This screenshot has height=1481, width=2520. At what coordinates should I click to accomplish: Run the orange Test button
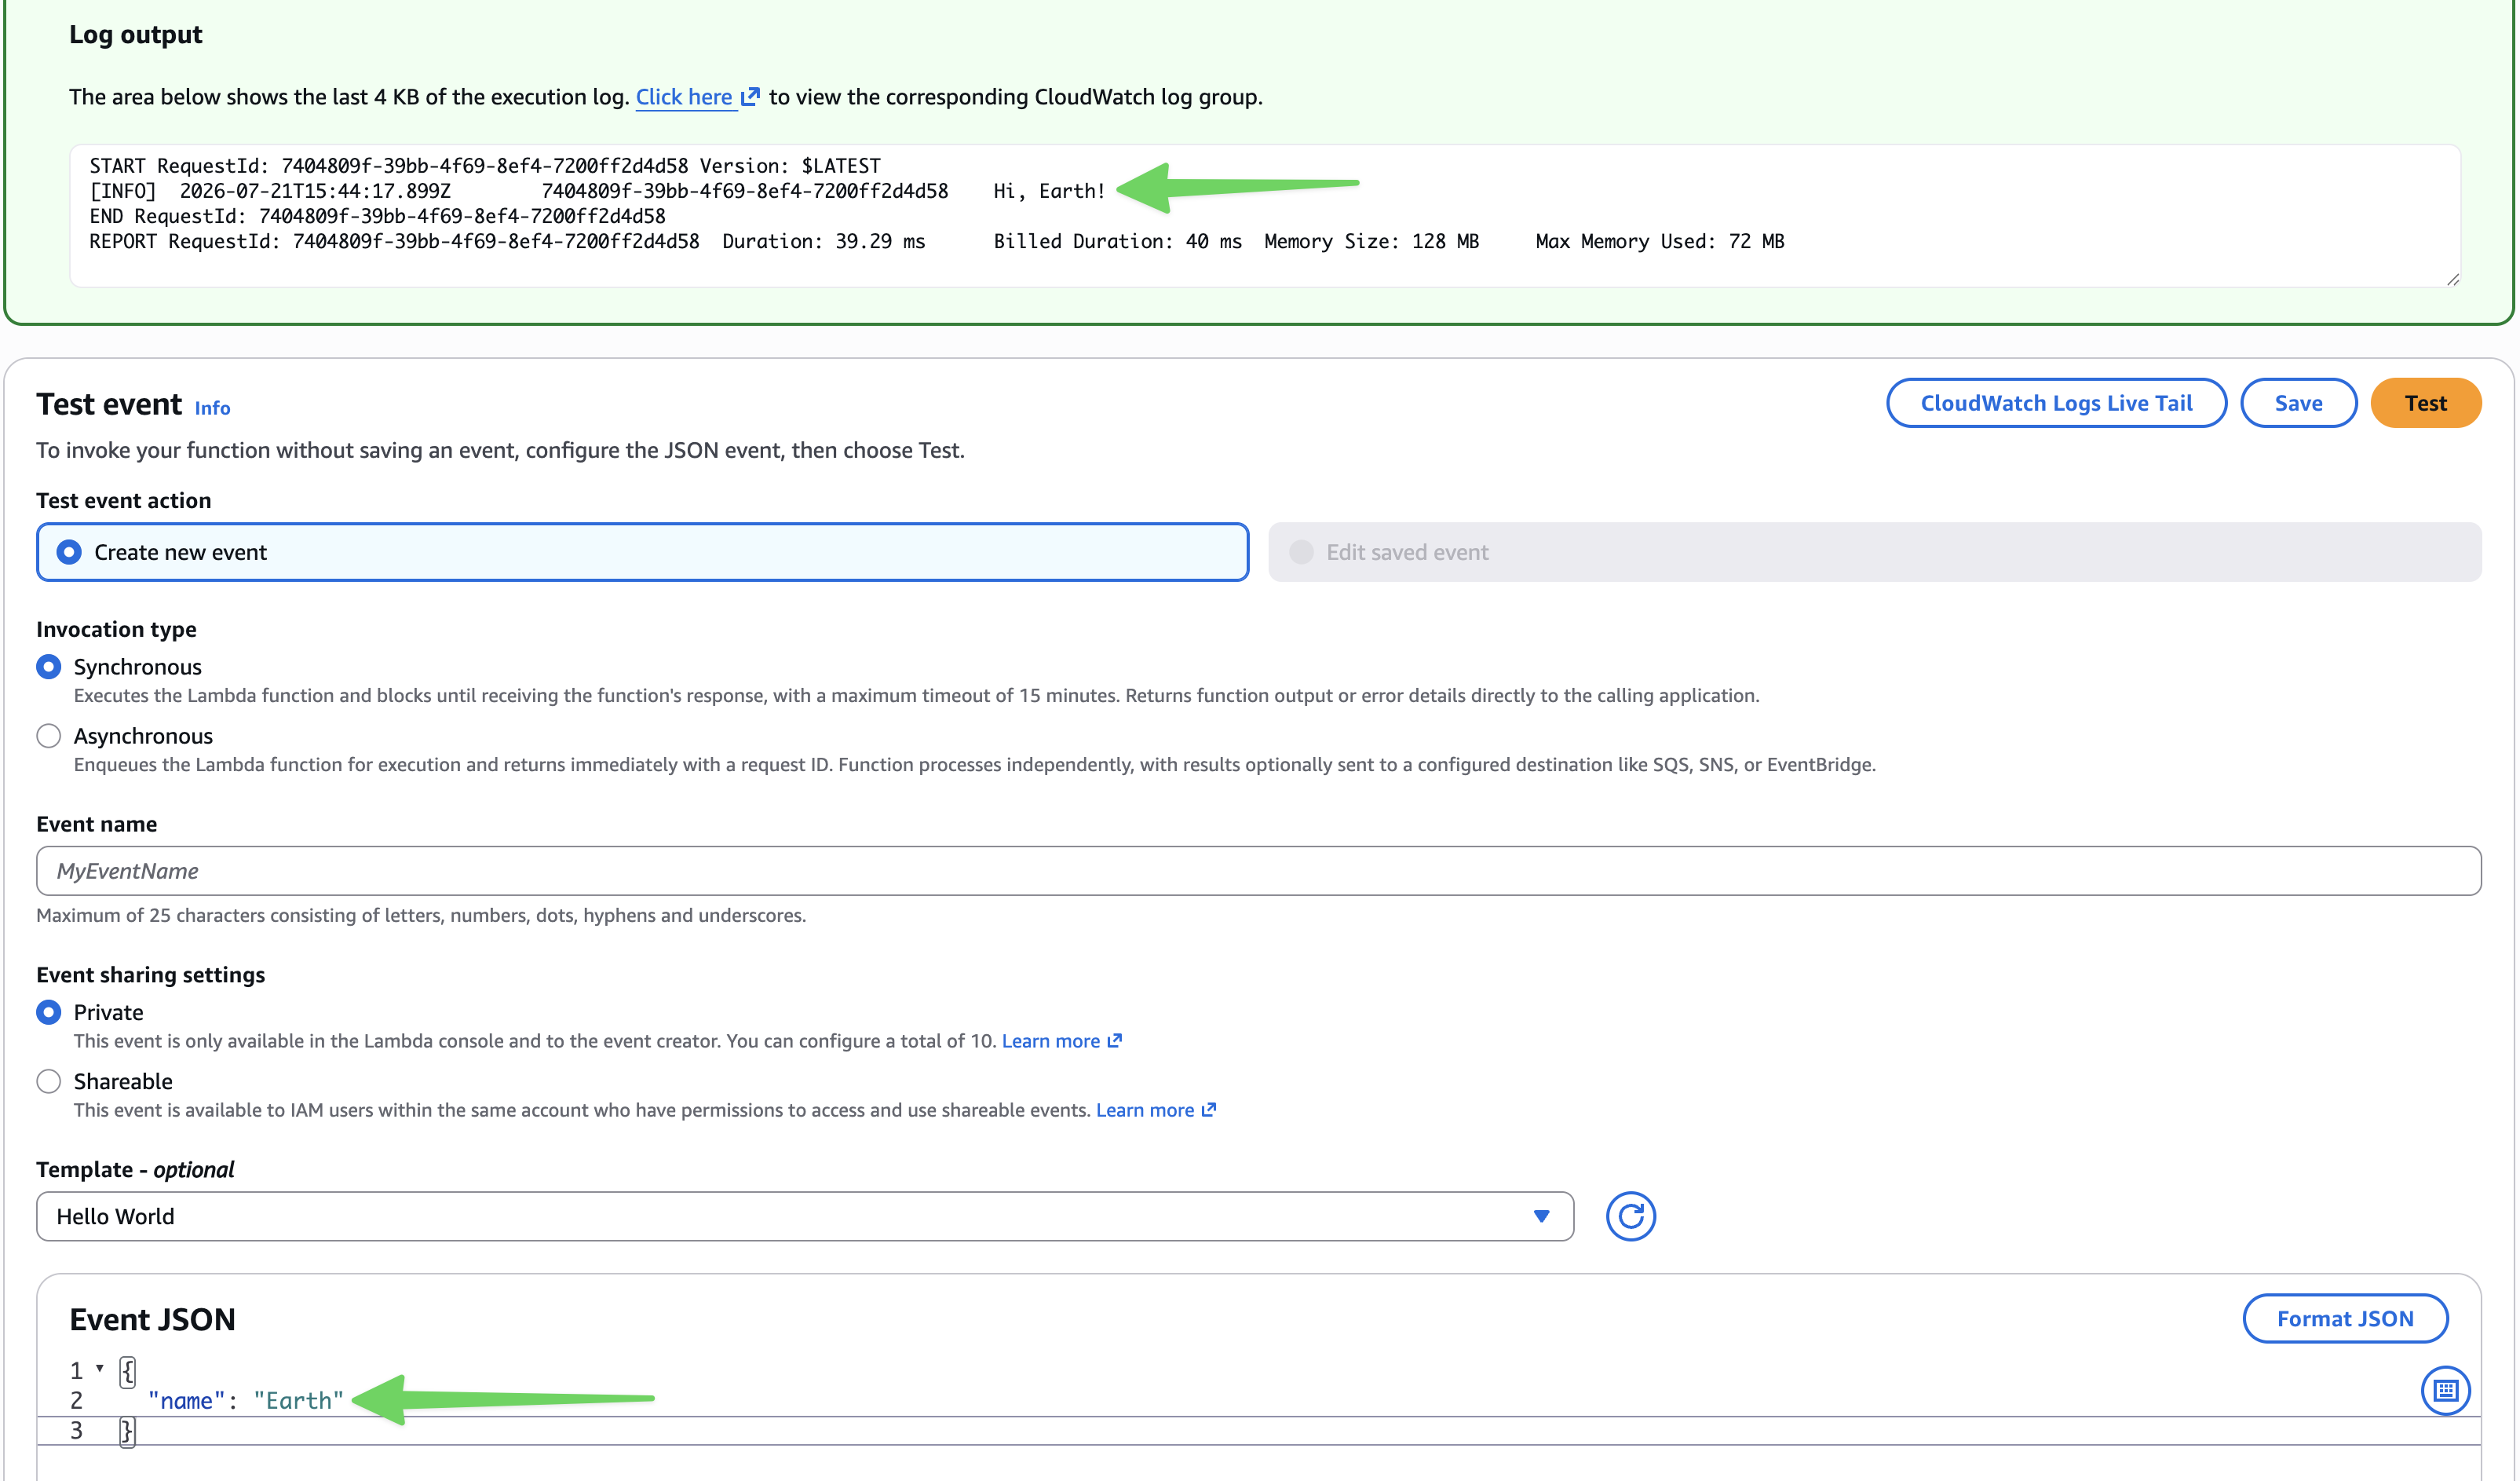tap(2425, 403)
